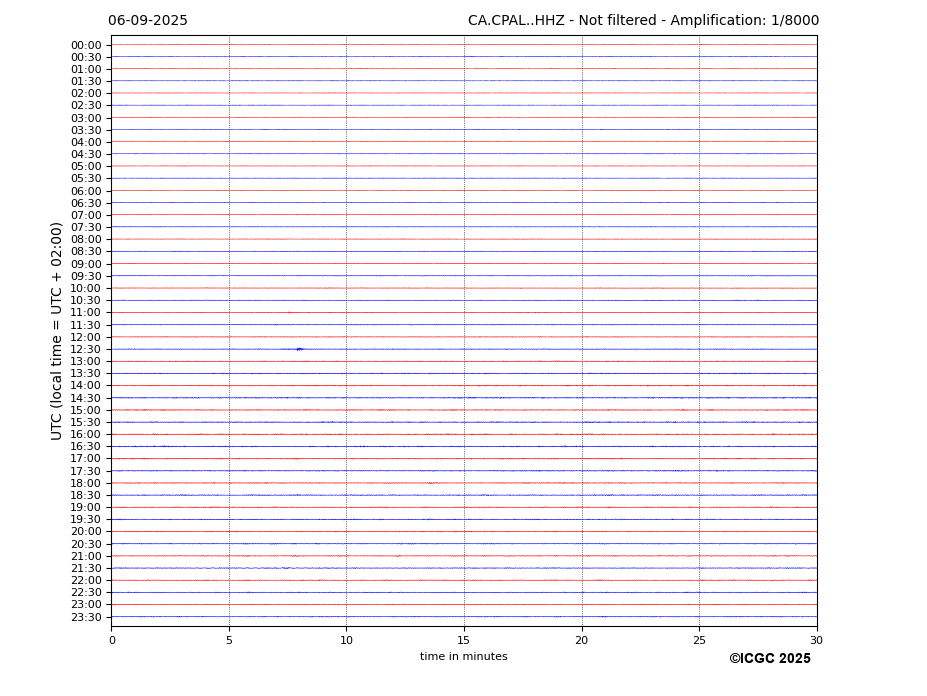The image size is (927, 696).
Task: Click the 01:00 time row label
Action: click(86, 69)
